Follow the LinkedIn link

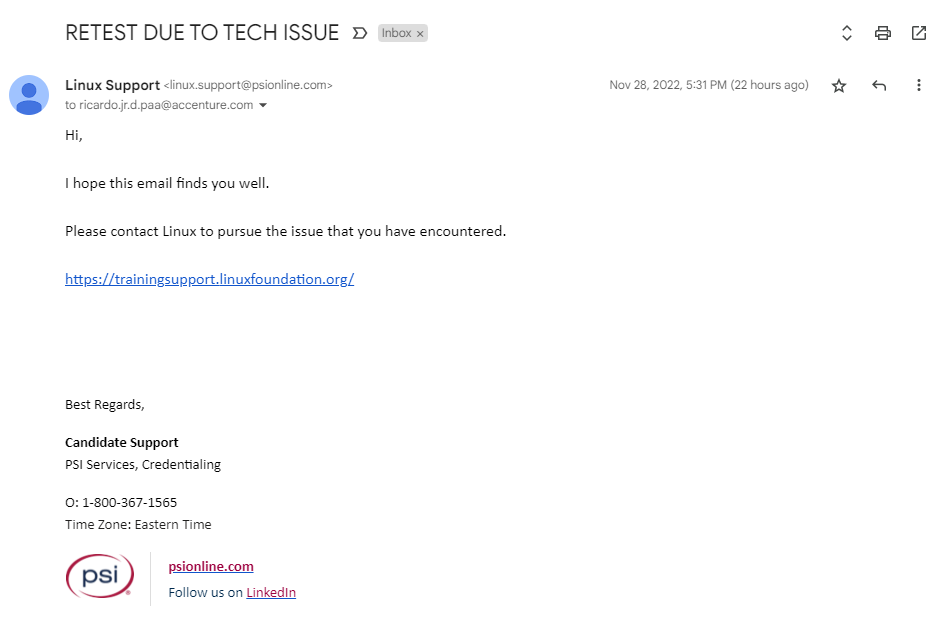click(x=271, y=592)
